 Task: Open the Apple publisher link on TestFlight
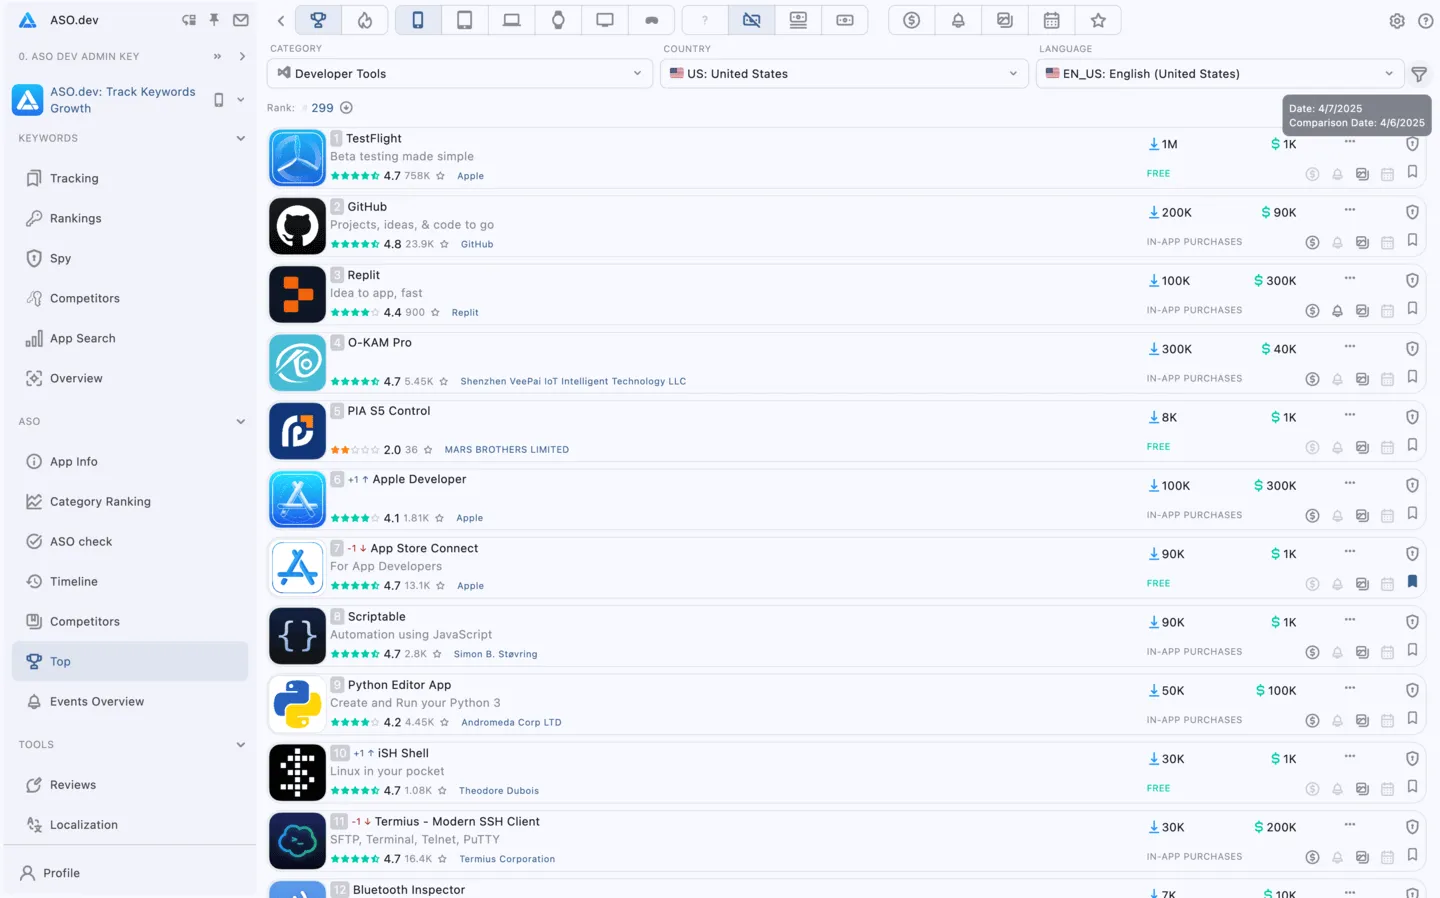470,175
